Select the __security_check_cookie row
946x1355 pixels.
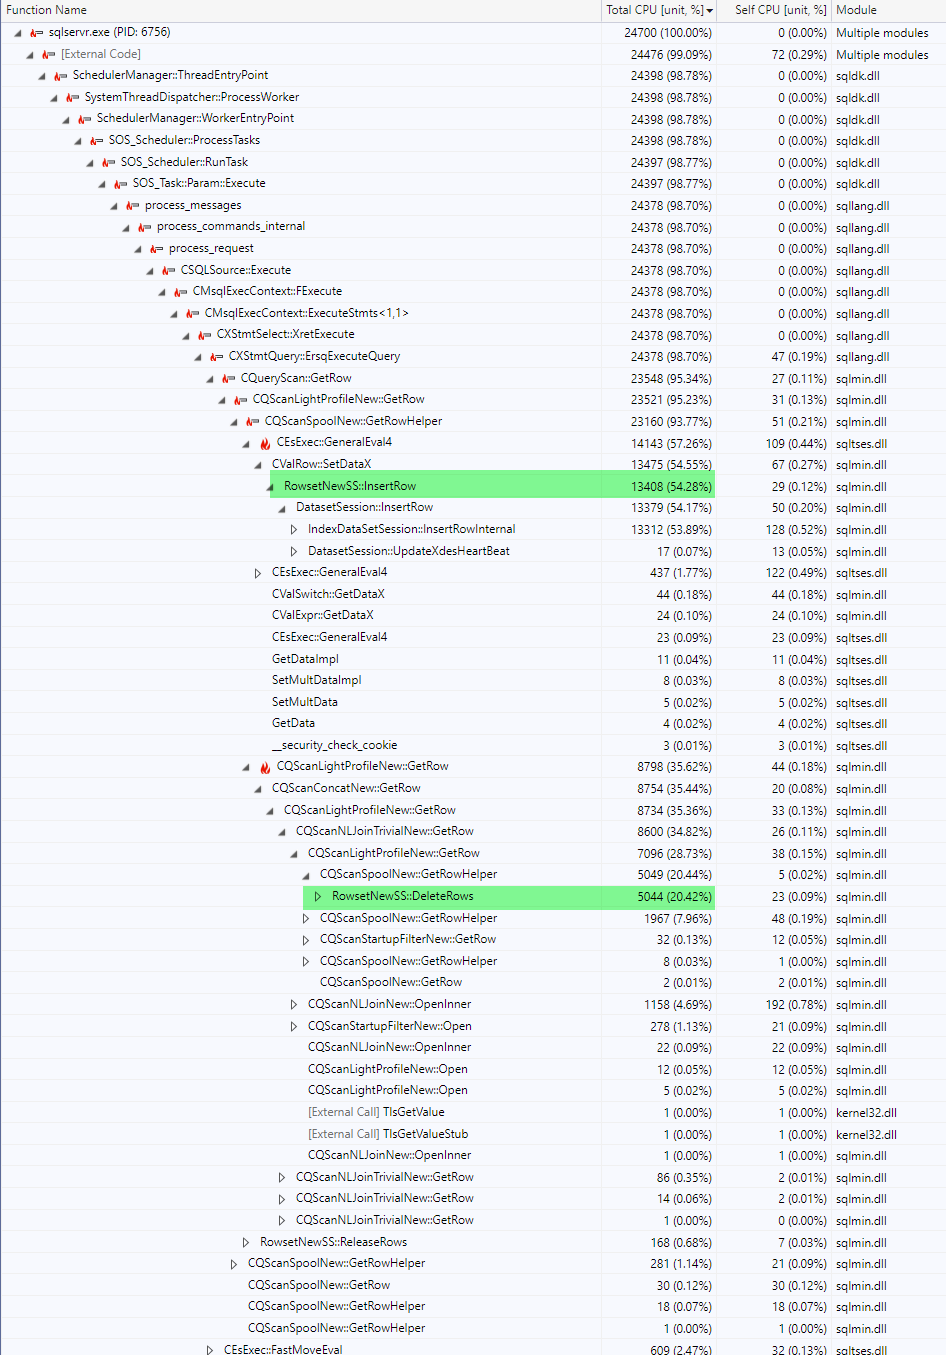point(473,746)
